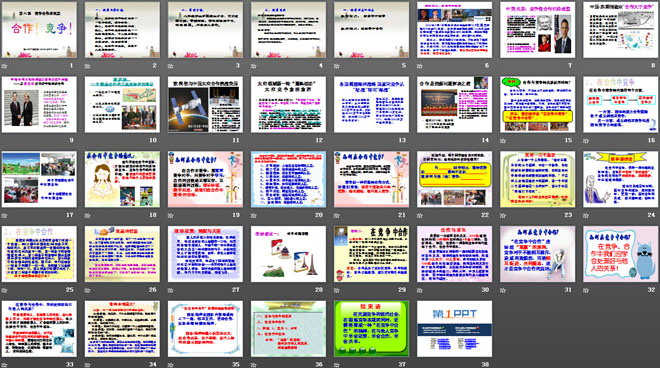Select slide 33 thumbnail
This screenshot has width=660, height=368.
point(39,329)
